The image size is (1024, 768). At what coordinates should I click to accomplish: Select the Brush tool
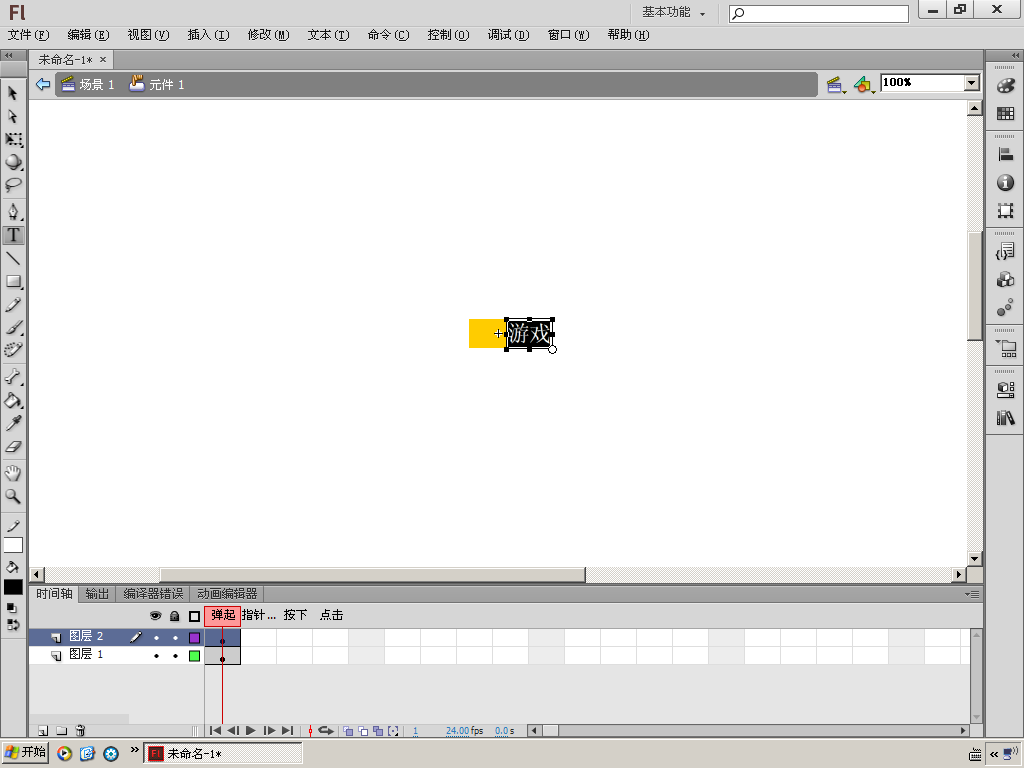[x=13, y=328]
